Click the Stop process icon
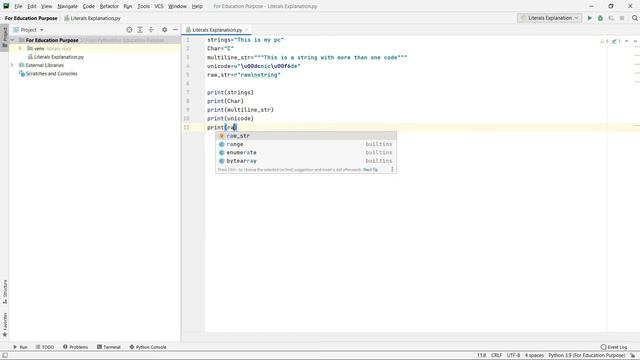Image resolution: width=640 pixels, height=360 pixels. pos(622,18)
